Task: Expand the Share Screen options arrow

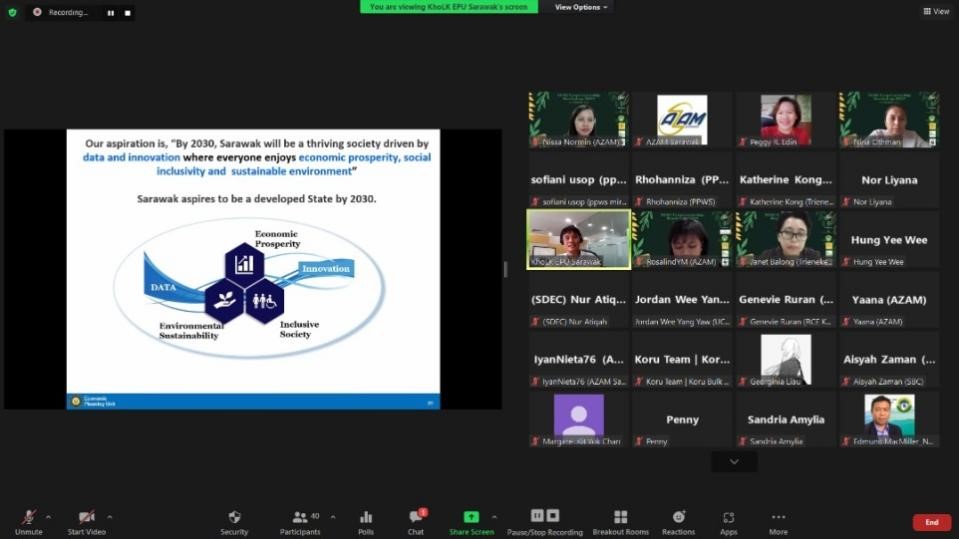Action: point(494,517)
